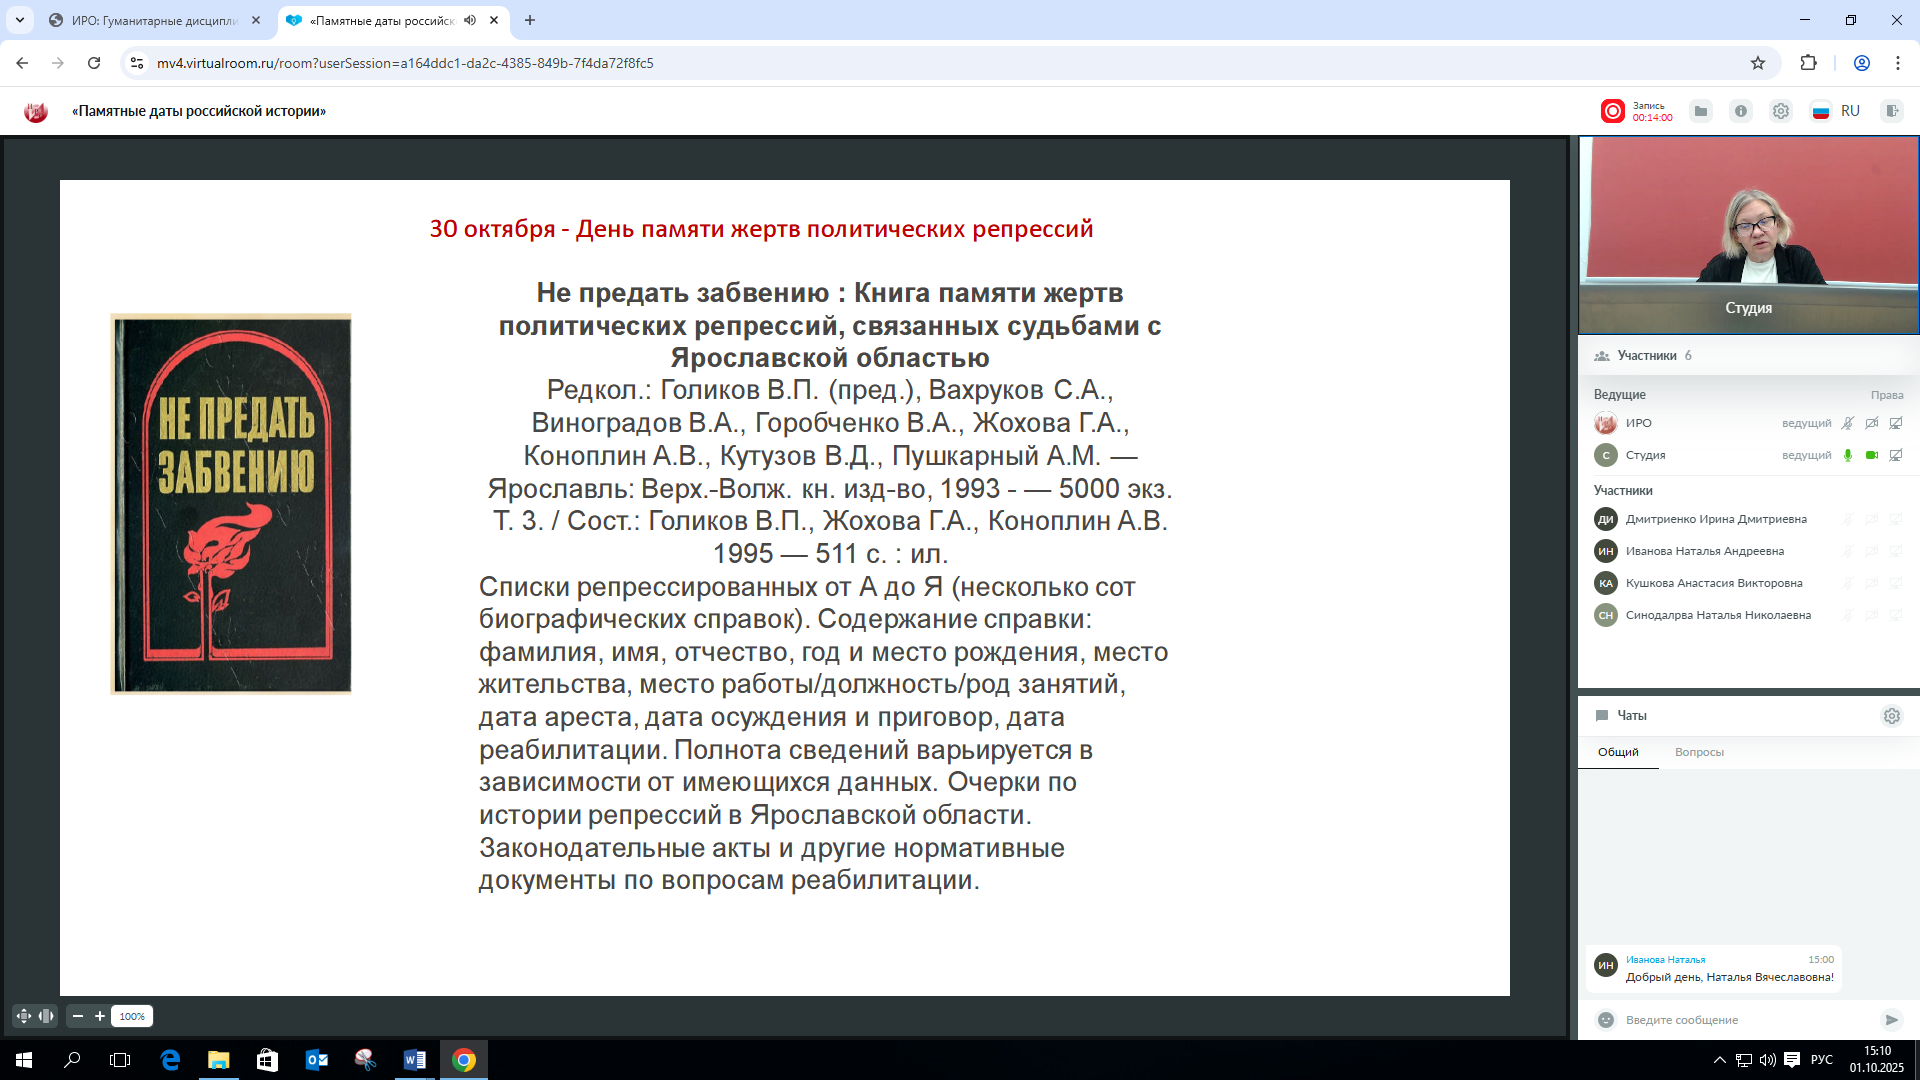Switch to the Вопросы chat tab

point(1699,752)
